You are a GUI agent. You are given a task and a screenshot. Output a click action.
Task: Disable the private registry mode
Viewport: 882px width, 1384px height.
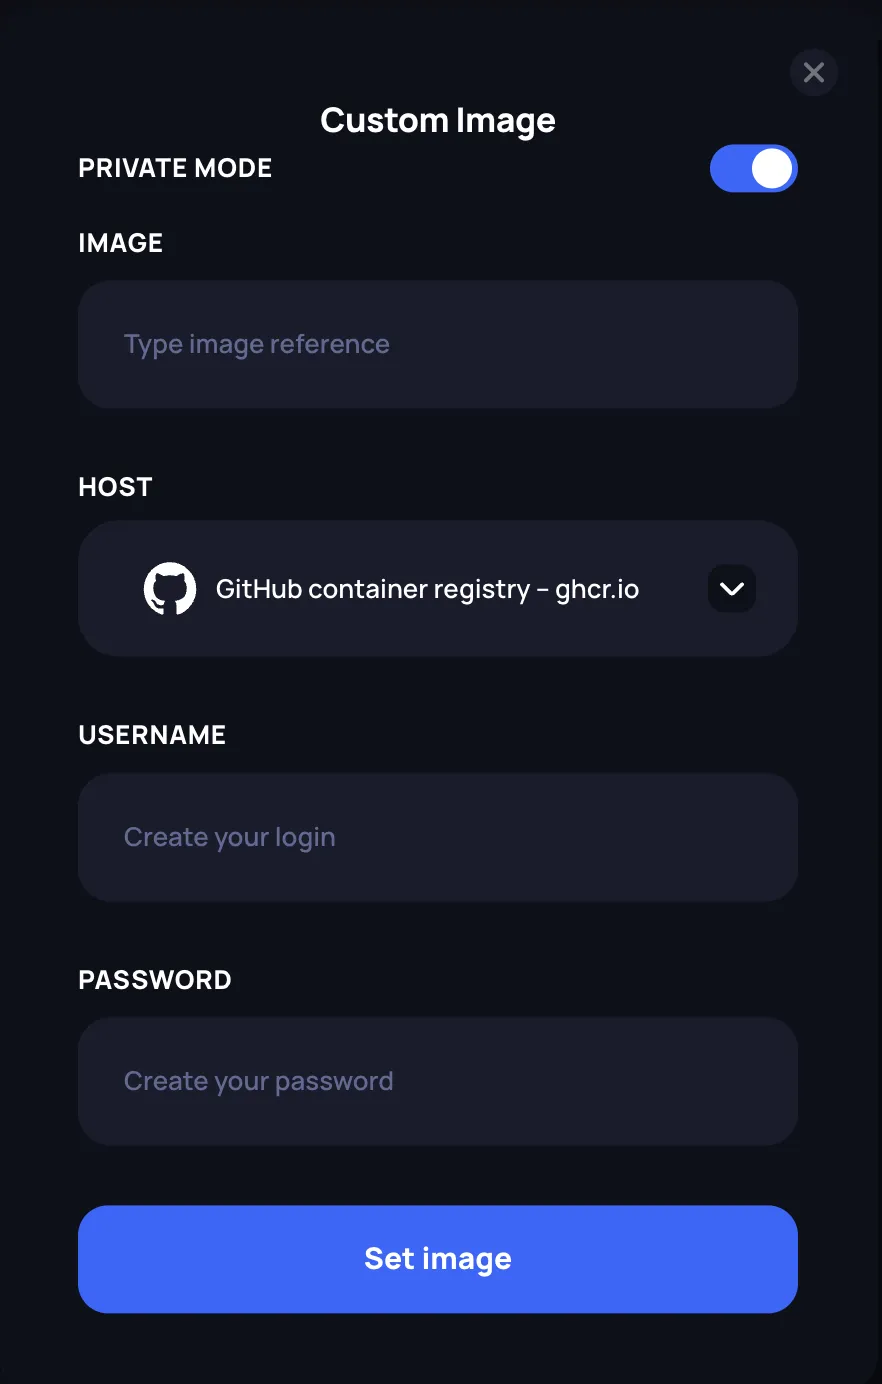click(753, 168)
